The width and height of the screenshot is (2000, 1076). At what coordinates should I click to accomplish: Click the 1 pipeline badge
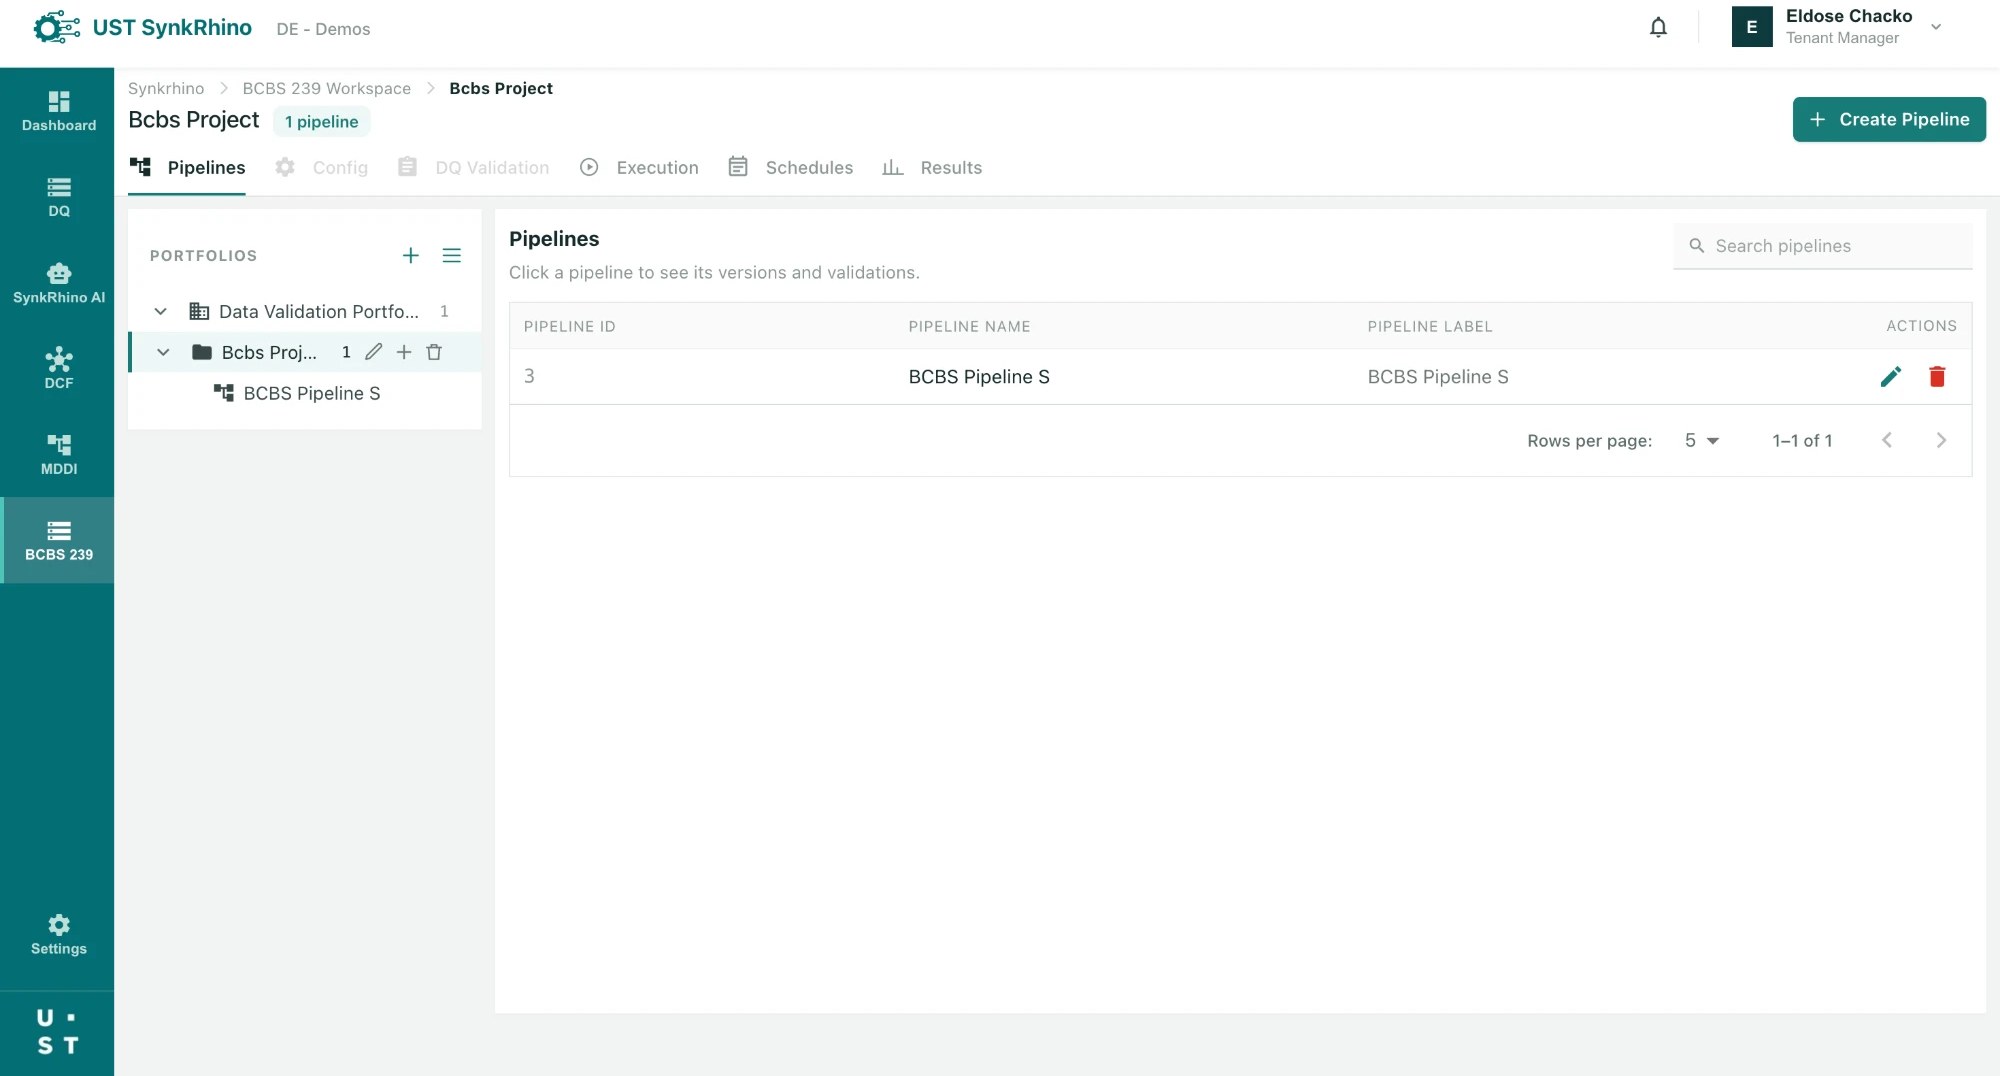tap(321, 122)
